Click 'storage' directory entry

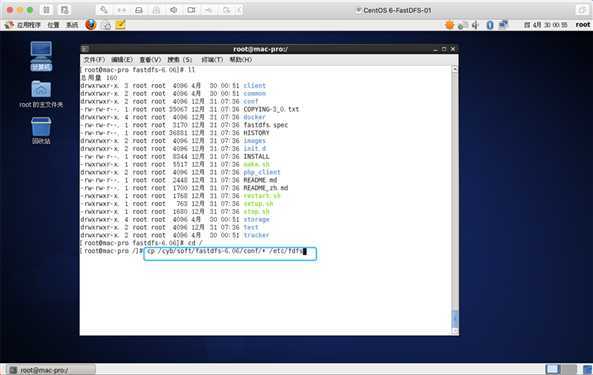[256, 219]
